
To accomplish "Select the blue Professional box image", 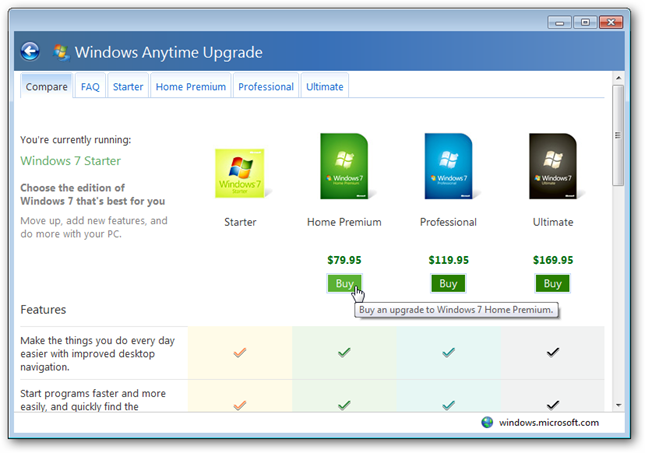I will [x=452, y=166].
